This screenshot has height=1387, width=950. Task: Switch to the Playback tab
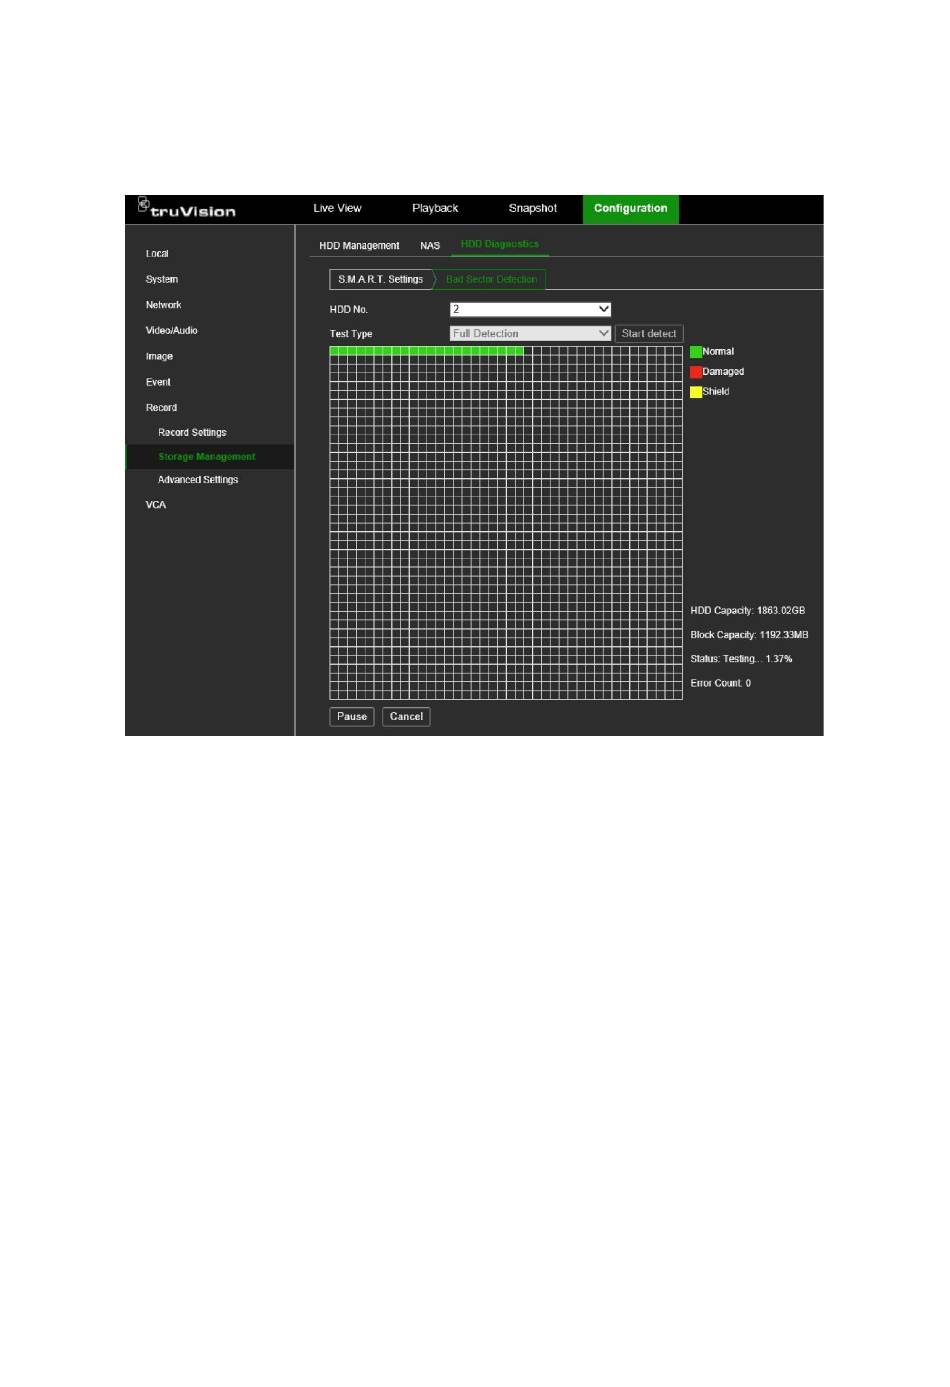tap(435, 209)
